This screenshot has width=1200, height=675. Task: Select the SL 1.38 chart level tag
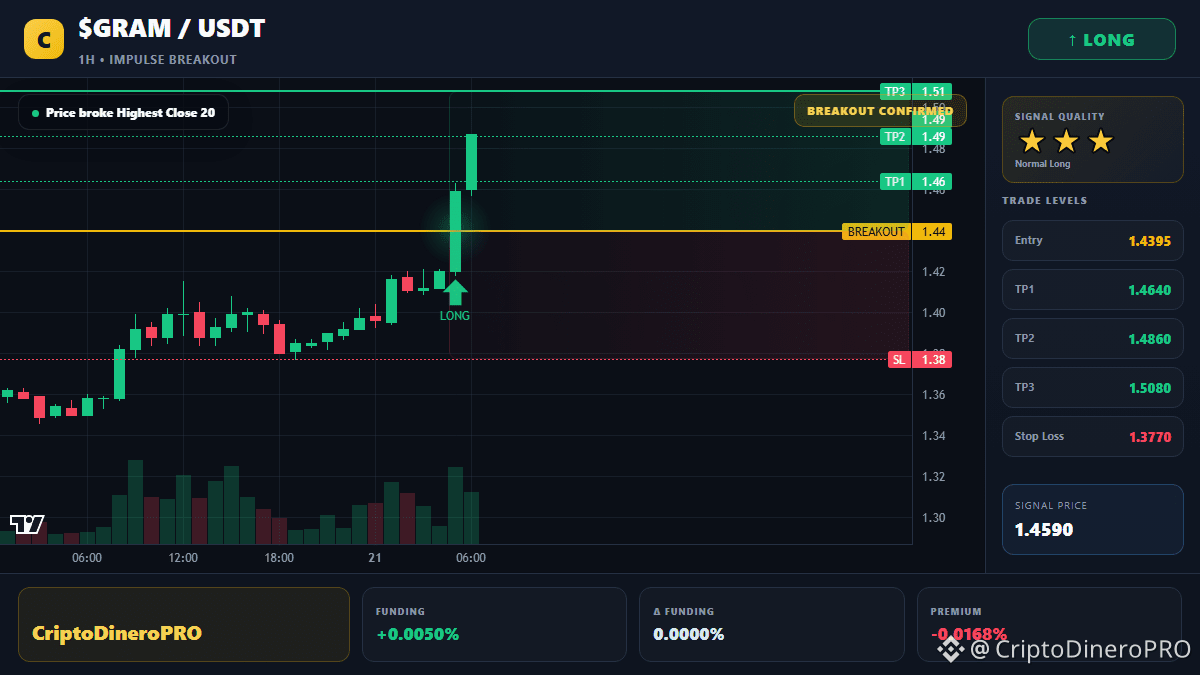tap(919, 360)
